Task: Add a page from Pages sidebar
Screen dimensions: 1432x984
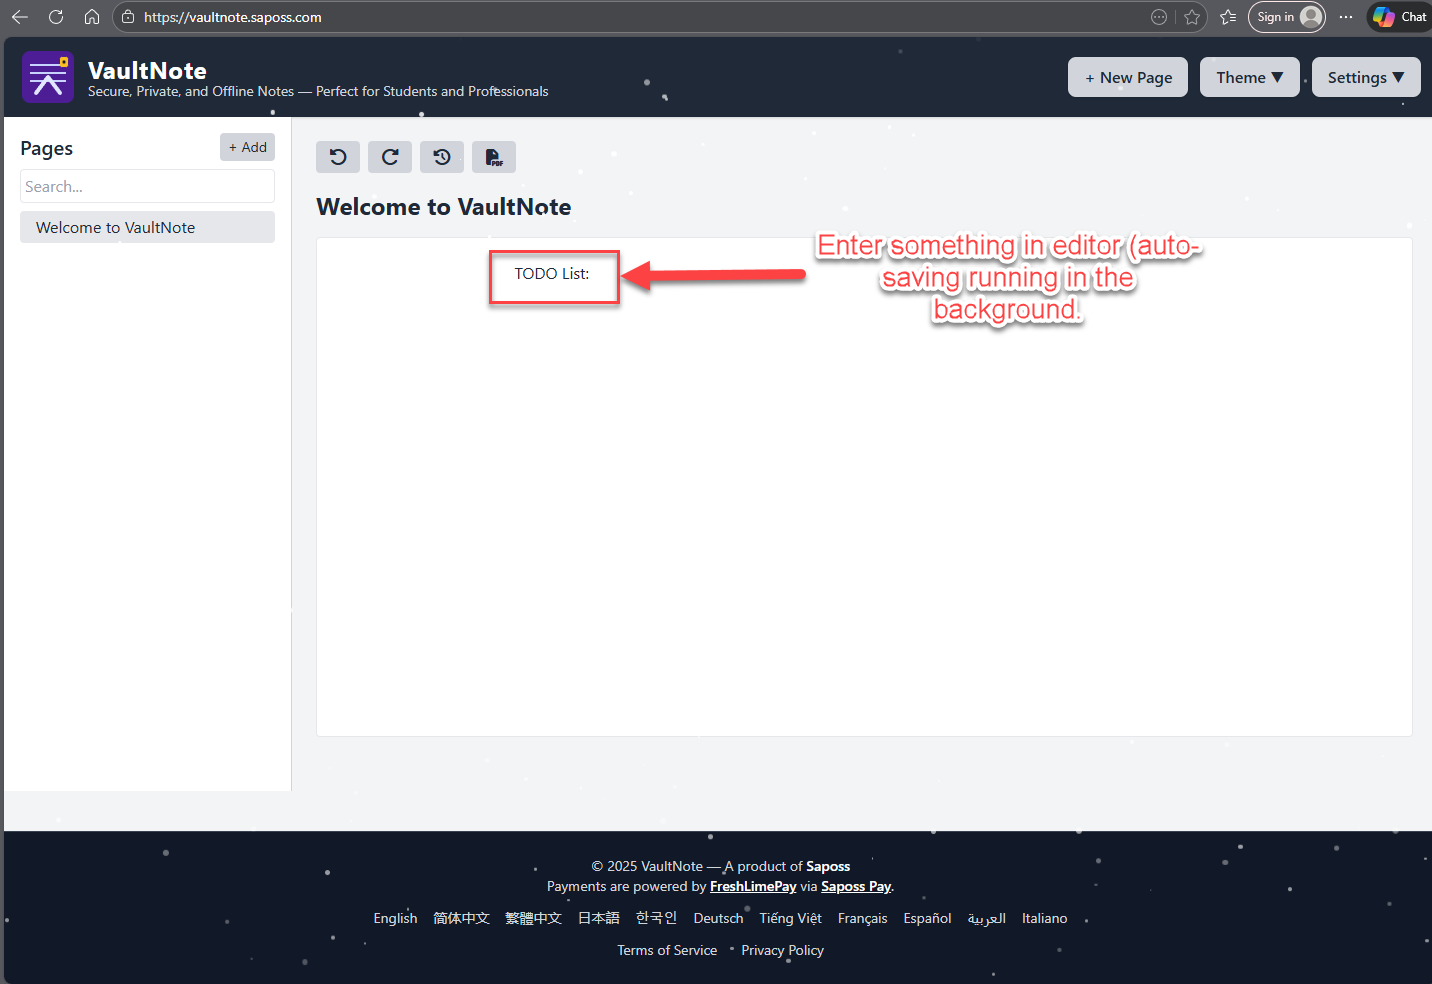Action: [x=247, y=147]
